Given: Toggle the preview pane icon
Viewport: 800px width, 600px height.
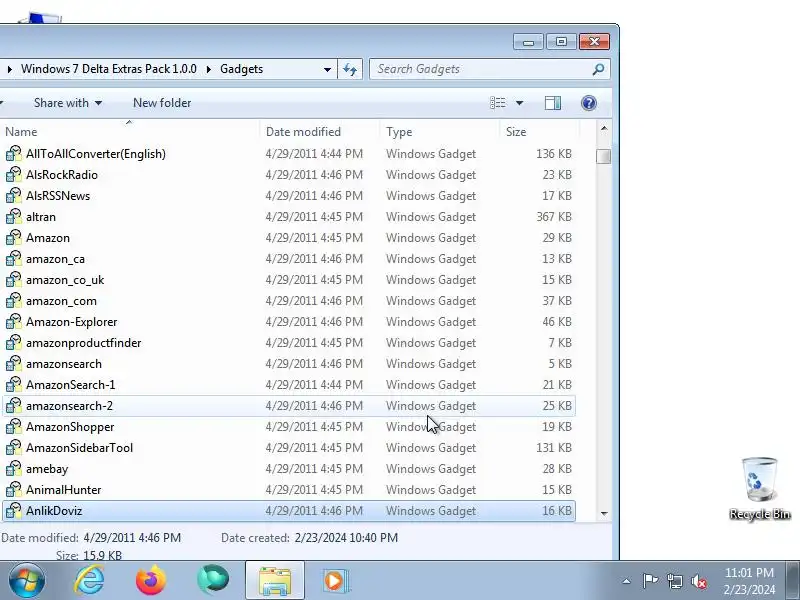Looking at the screenshot, I should click(553, 103).
